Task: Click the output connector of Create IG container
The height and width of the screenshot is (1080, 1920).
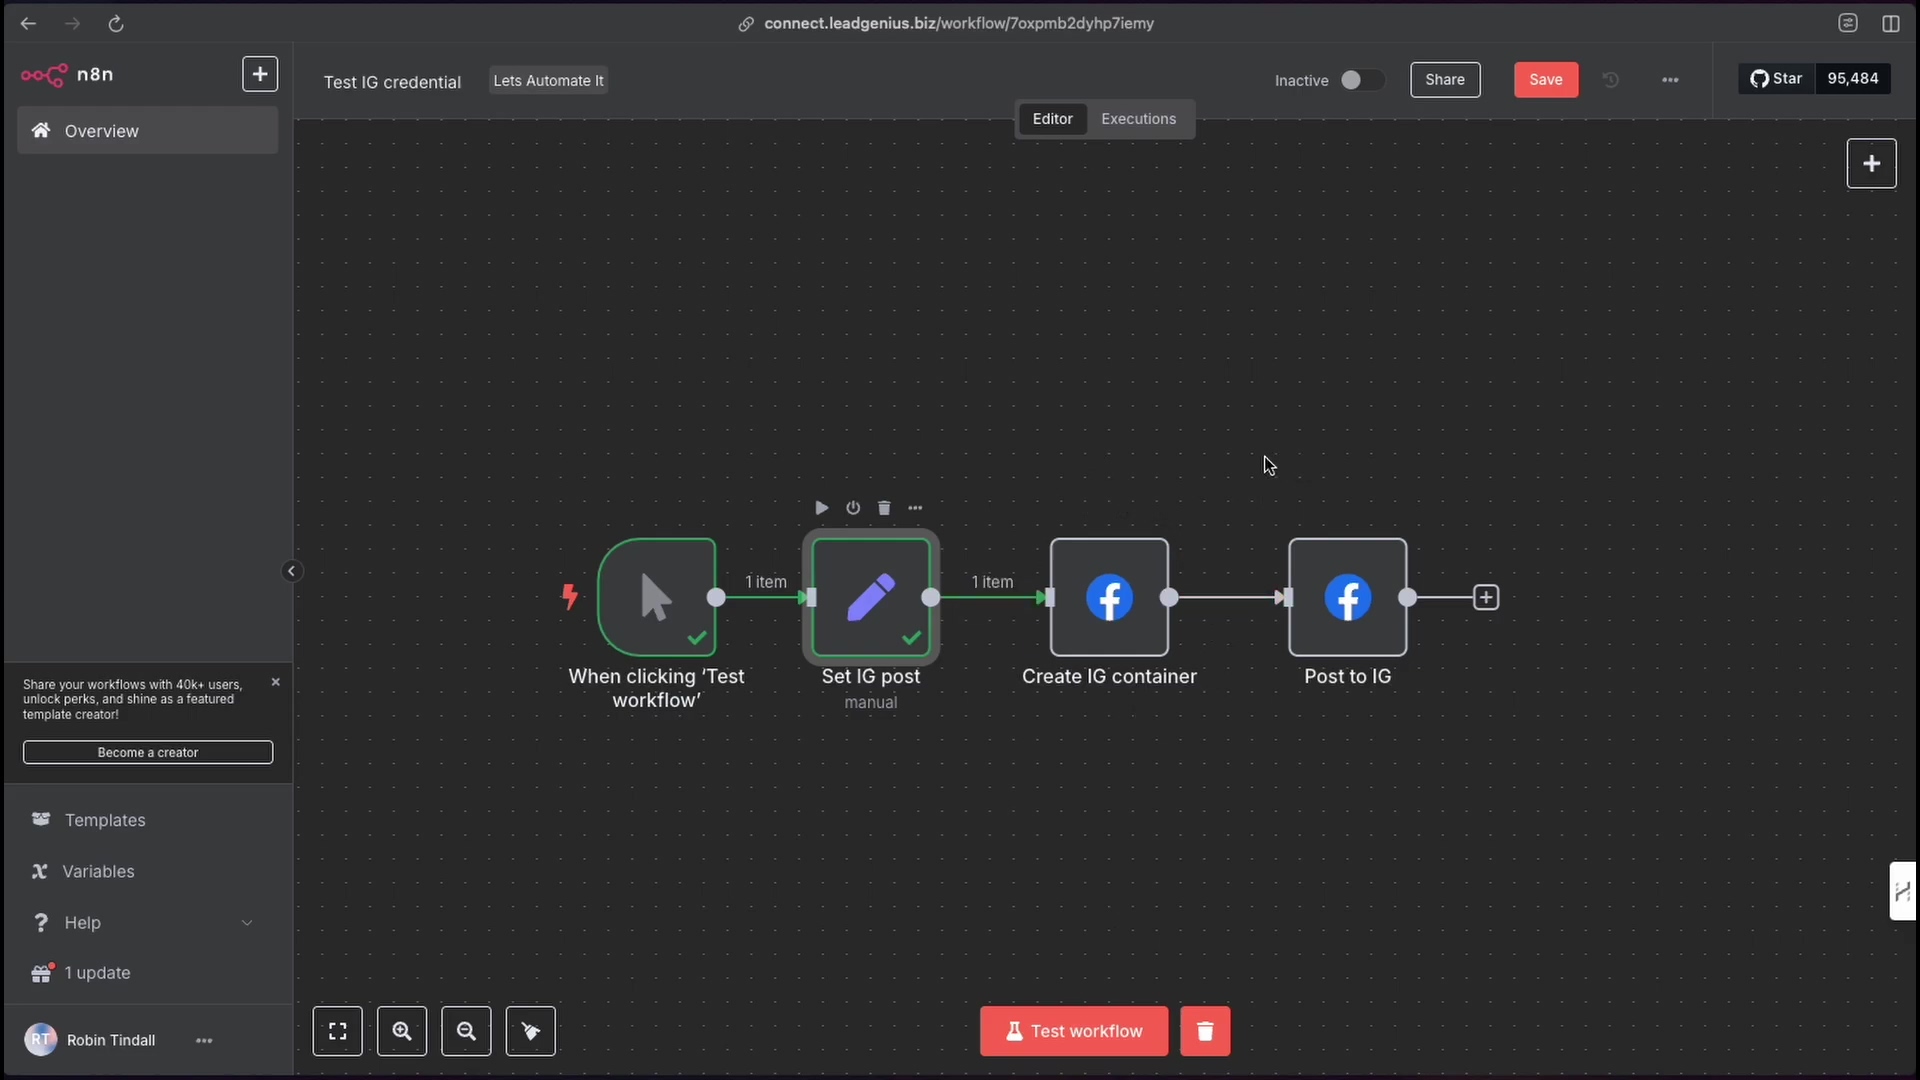Action: click(1169, 597)
